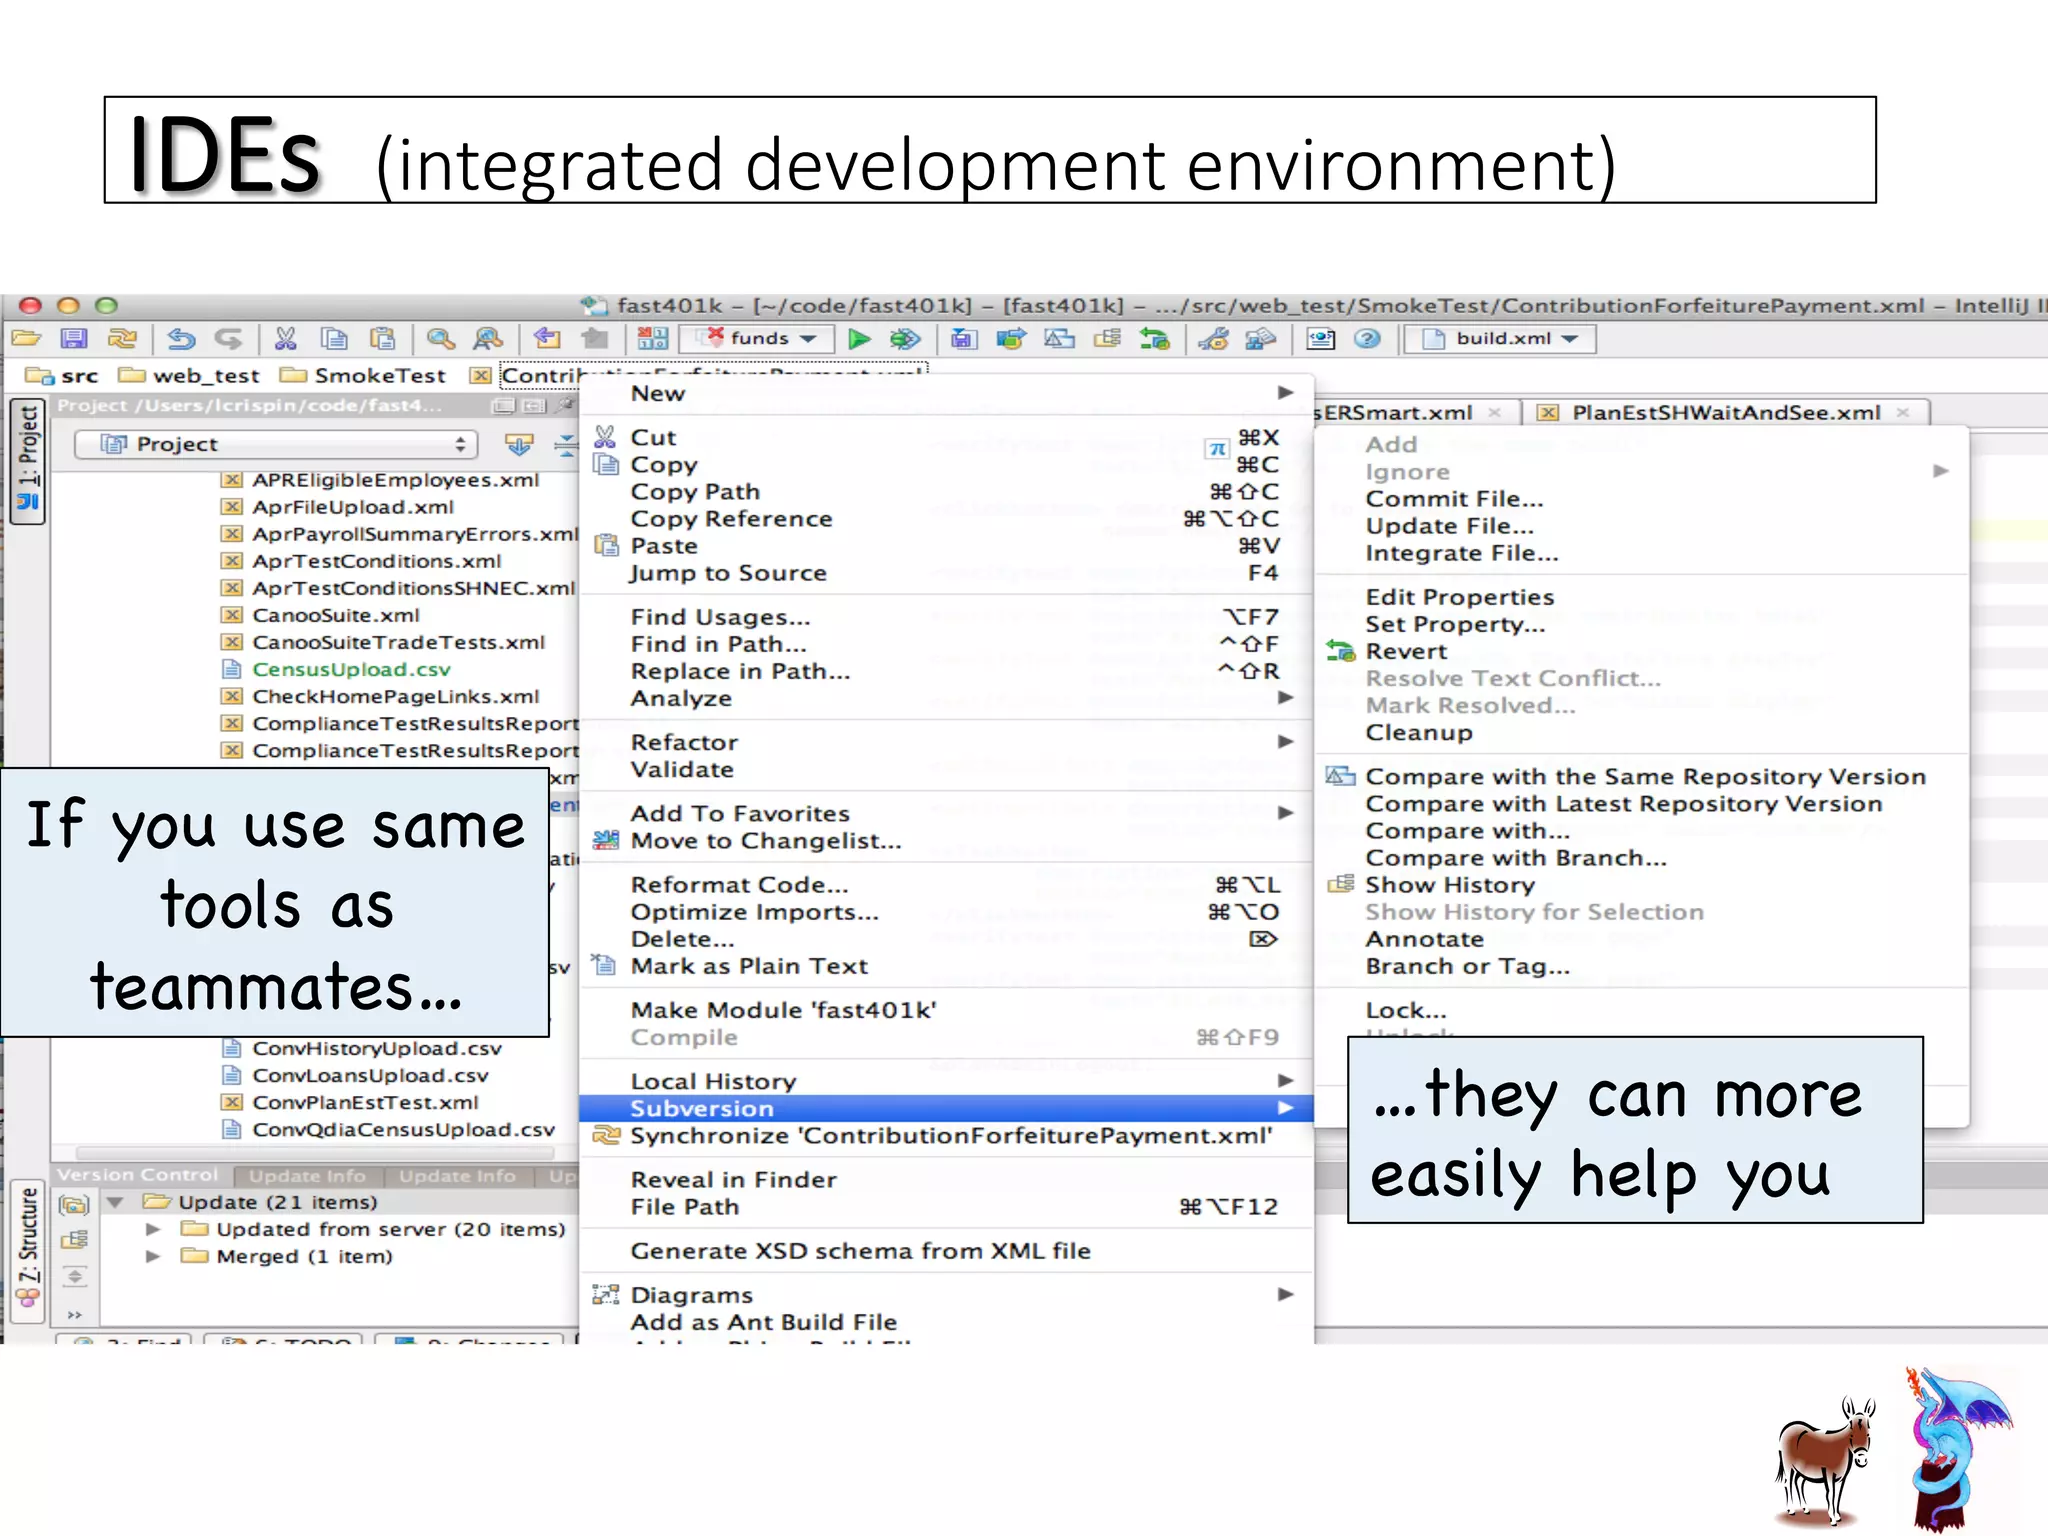Click the Debug bug icon

pyautogui.click(x=905, y=339)
